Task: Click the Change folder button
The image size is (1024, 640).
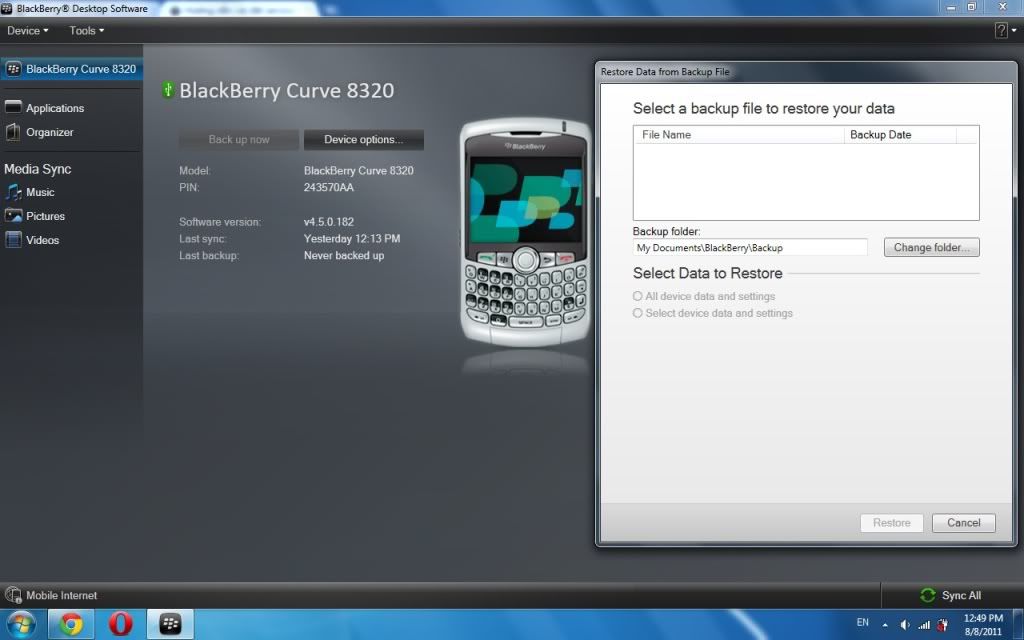Action: click(x=931, y=248)
